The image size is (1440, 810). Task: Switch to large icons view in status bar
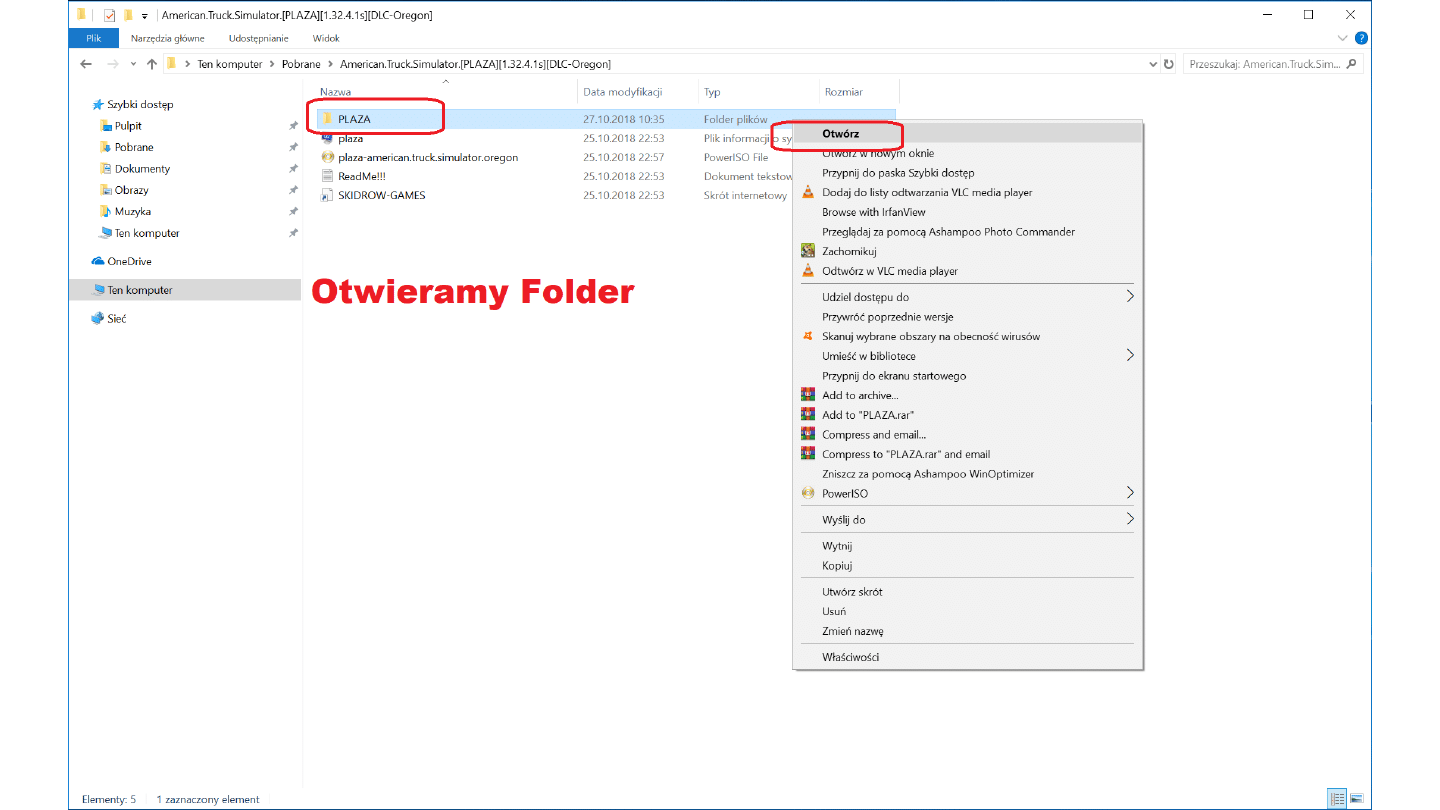[1356, 798]
